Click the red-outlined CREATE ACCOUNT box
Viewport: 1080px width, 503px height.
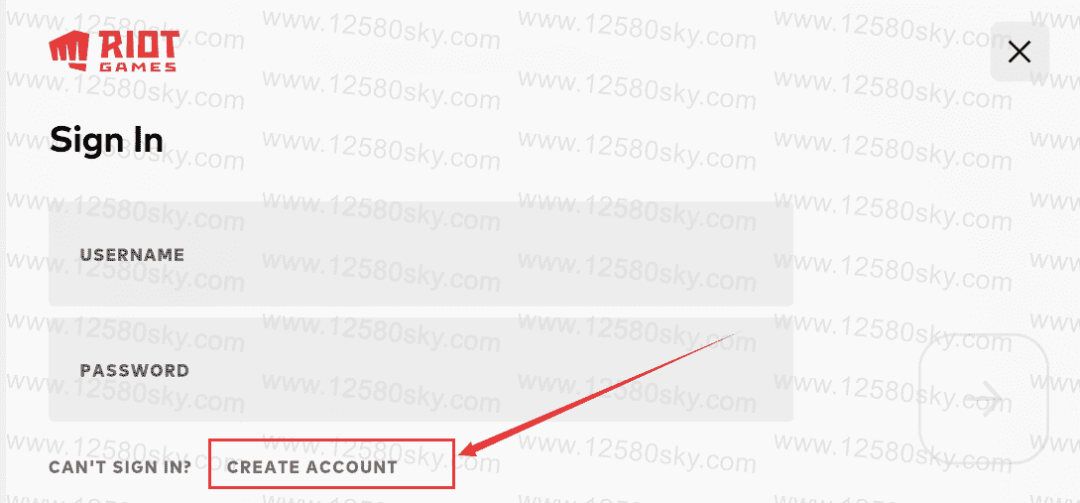[x=332, y=464]
